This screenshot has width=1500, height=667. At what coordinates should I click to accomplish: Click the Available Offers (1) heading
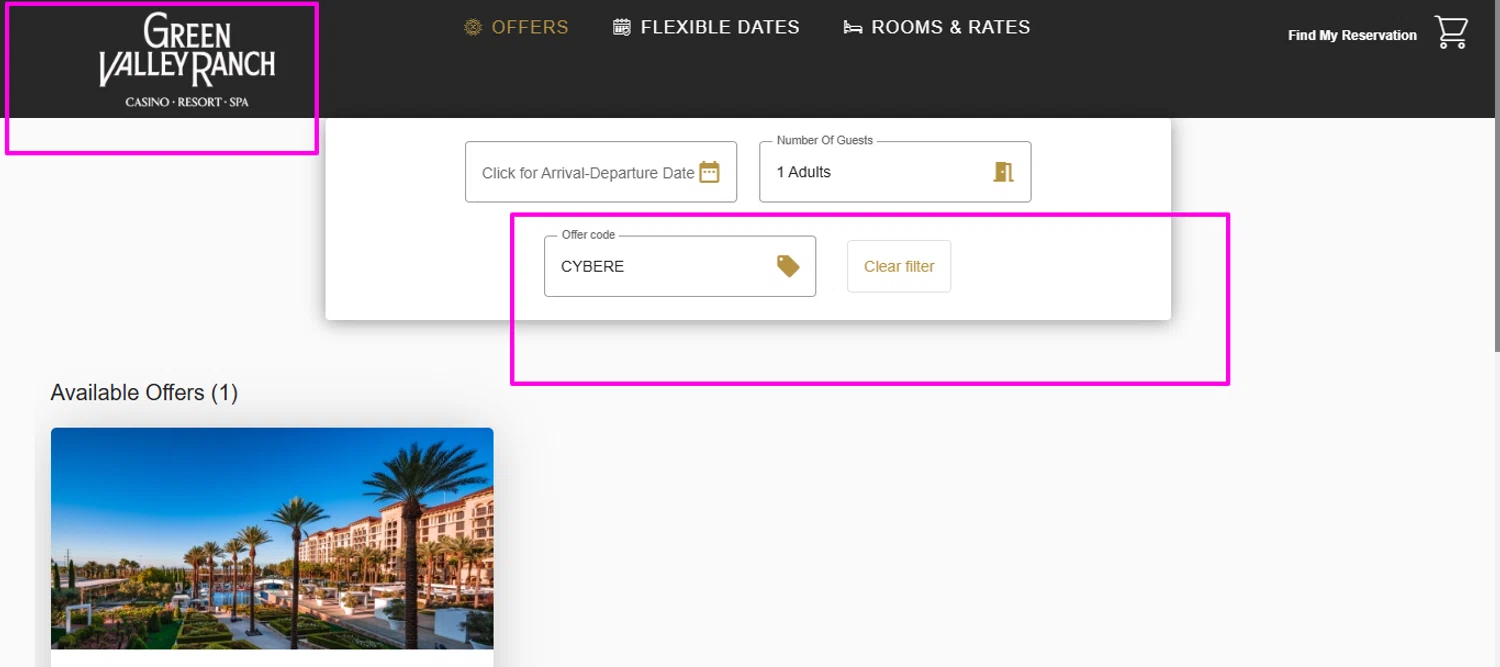click(144, 393)
